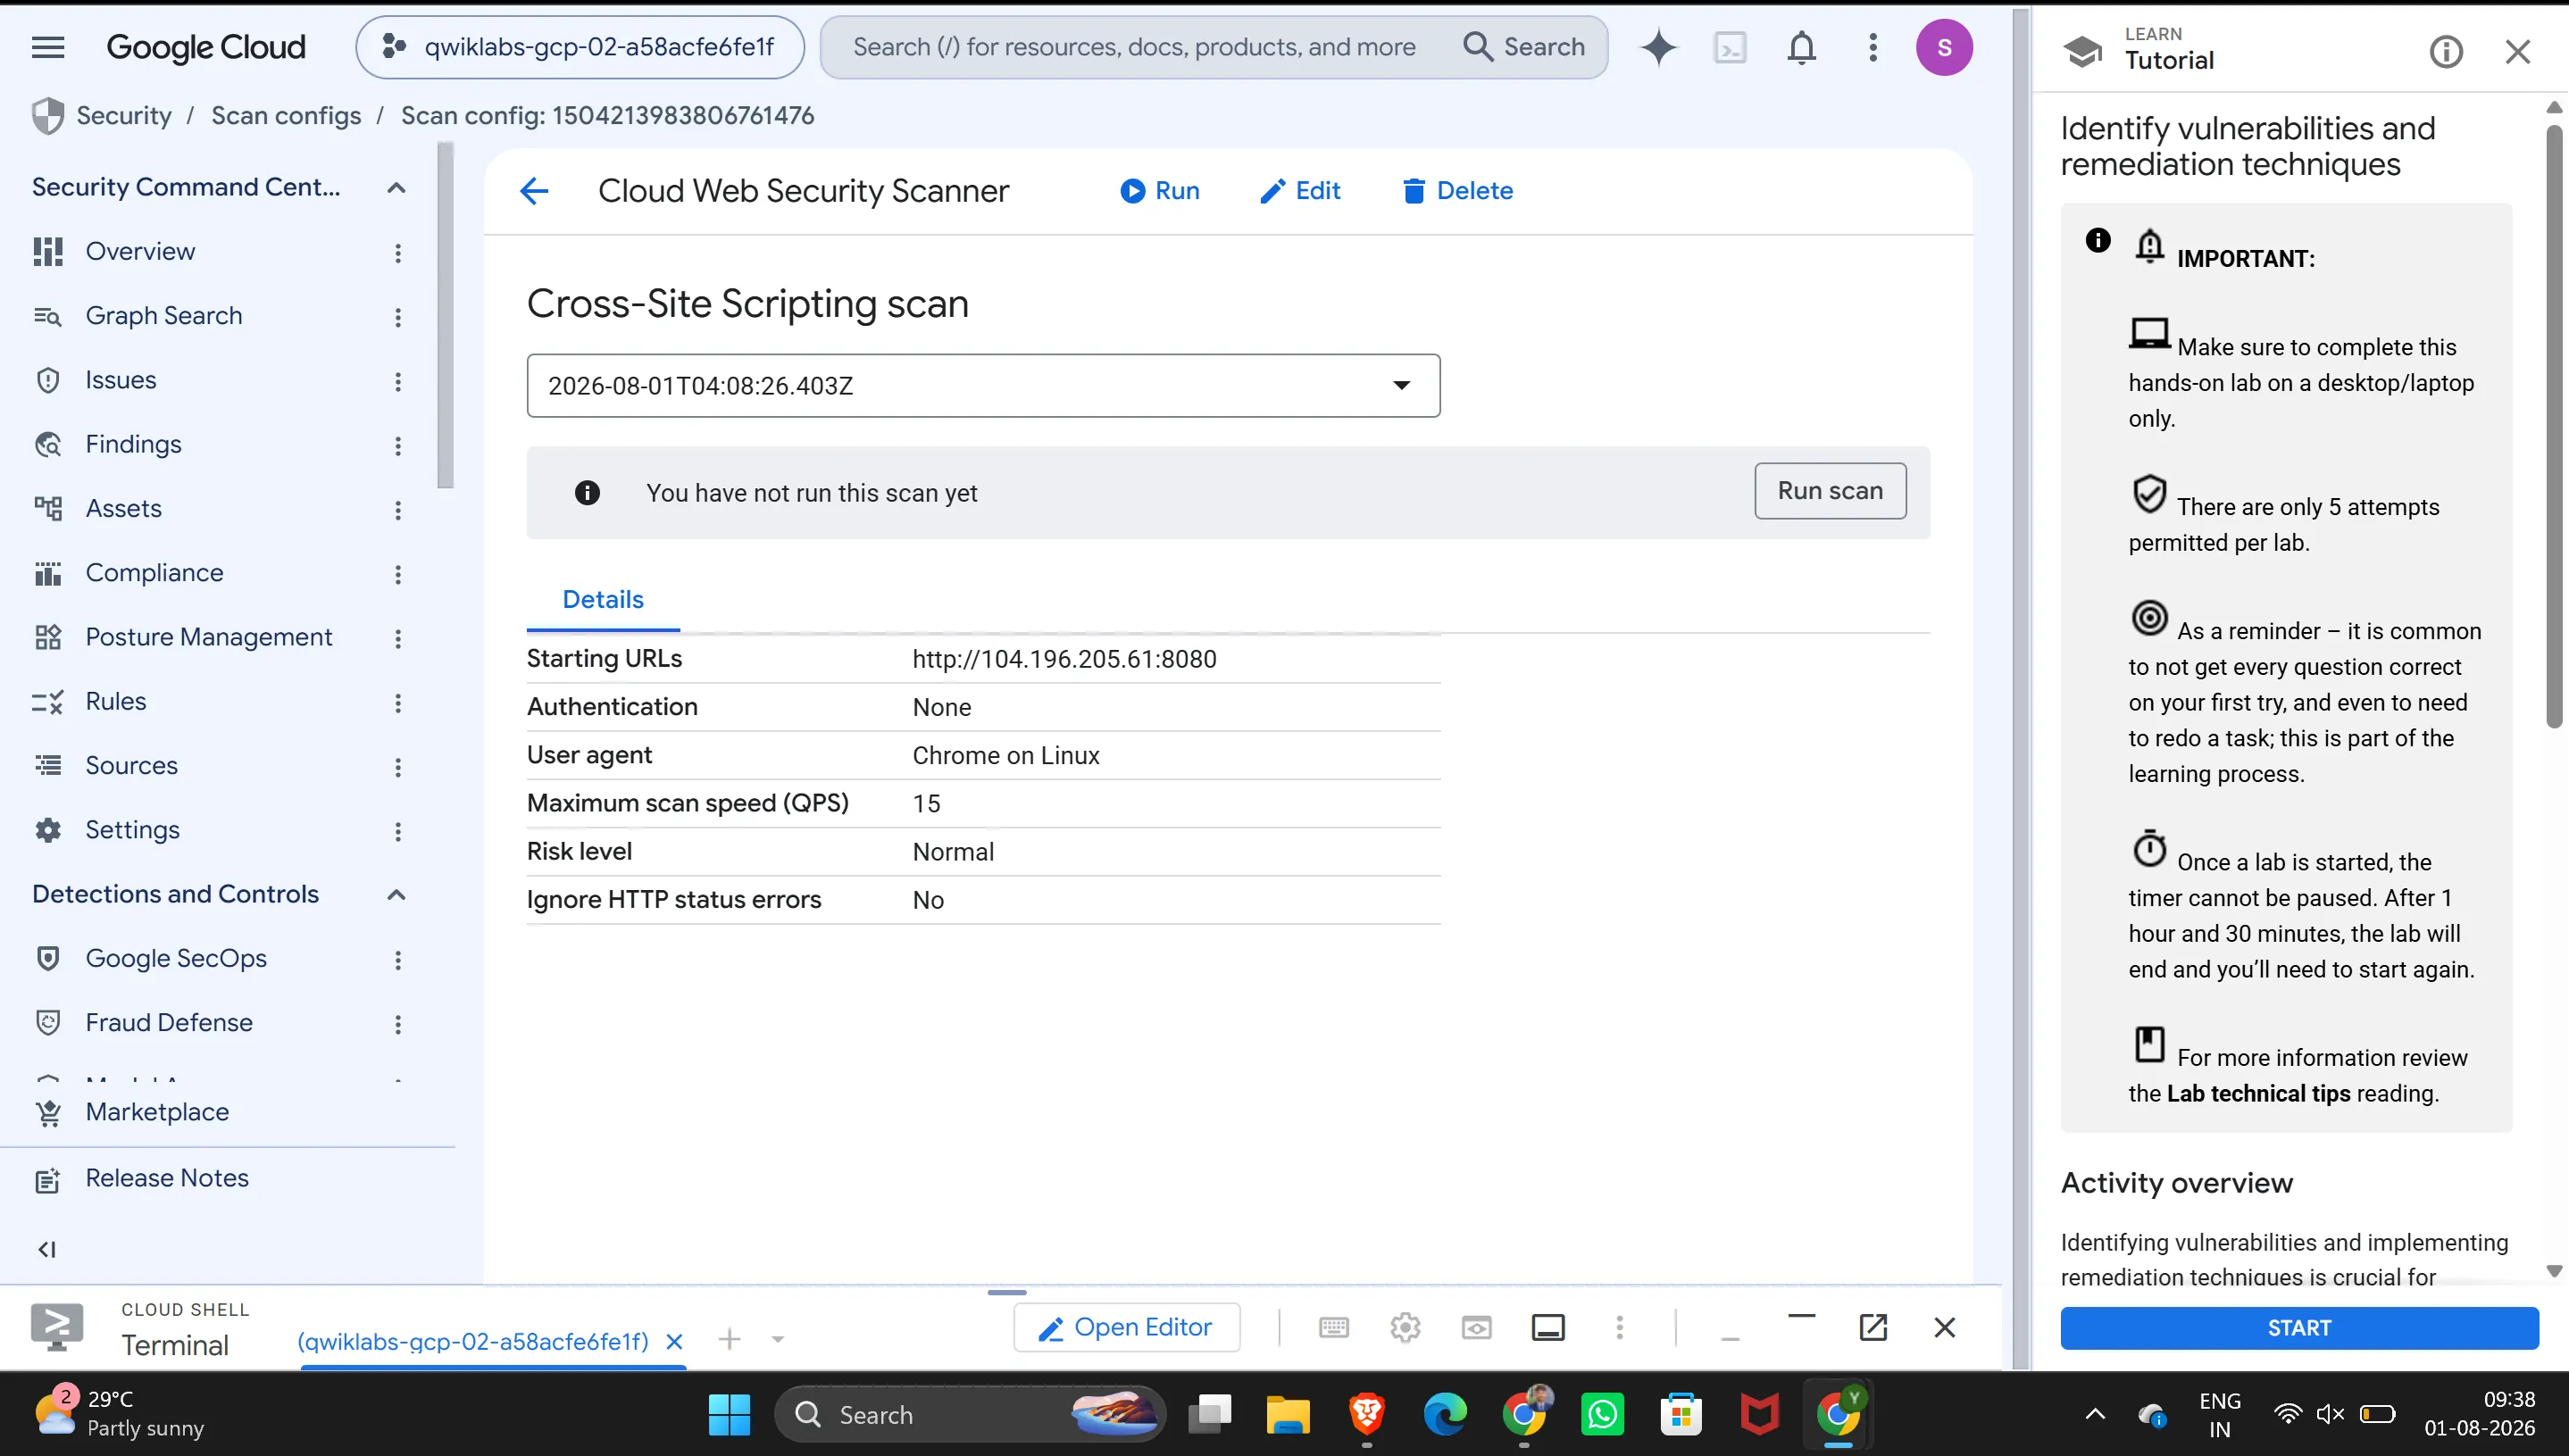Open Gemini AI assistant sparkle icon
Viewport: 2569px width, 1456px height.
tap(1658, 47)
